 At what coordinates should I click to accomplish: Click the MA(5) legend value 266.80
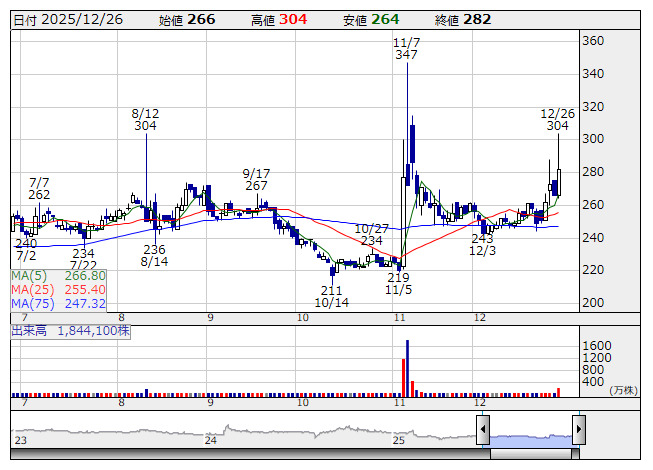click(84, 275)
